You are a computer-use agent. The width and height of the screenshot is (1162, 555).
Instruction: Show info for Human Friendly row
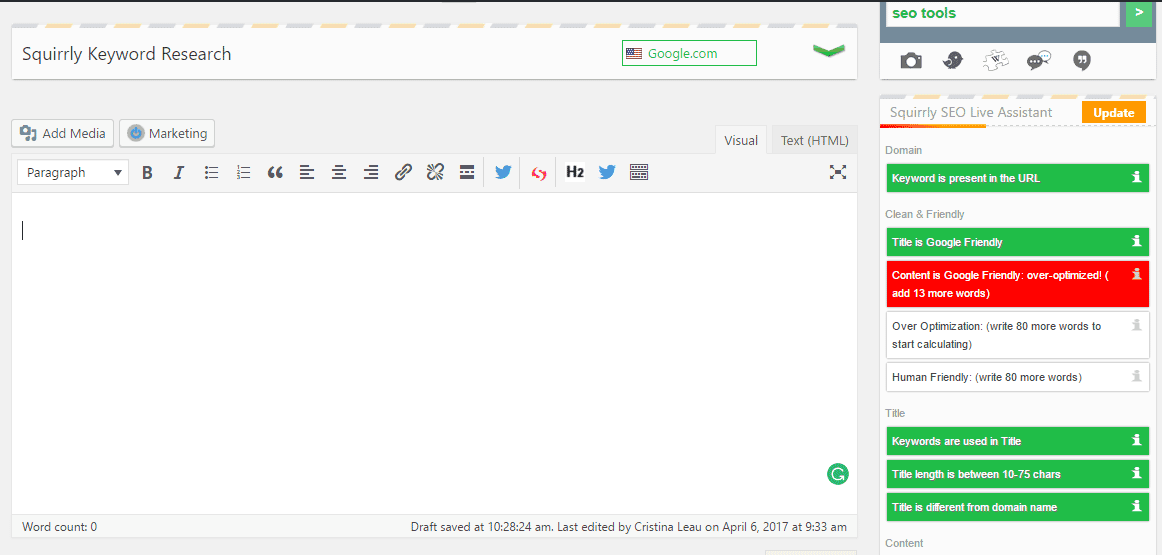pos(1136,376)
